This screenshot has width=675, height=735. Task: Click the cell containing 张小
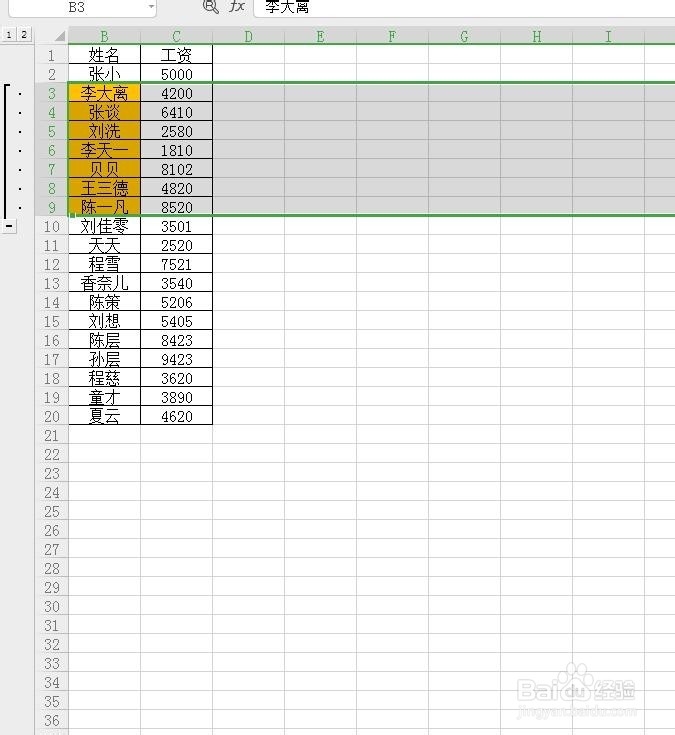pos(105,74)
